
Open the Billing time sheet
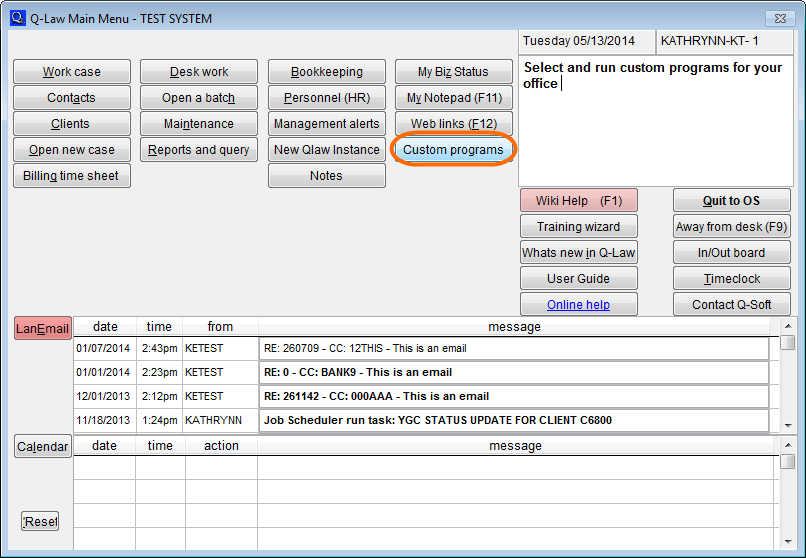coord(71,176)
